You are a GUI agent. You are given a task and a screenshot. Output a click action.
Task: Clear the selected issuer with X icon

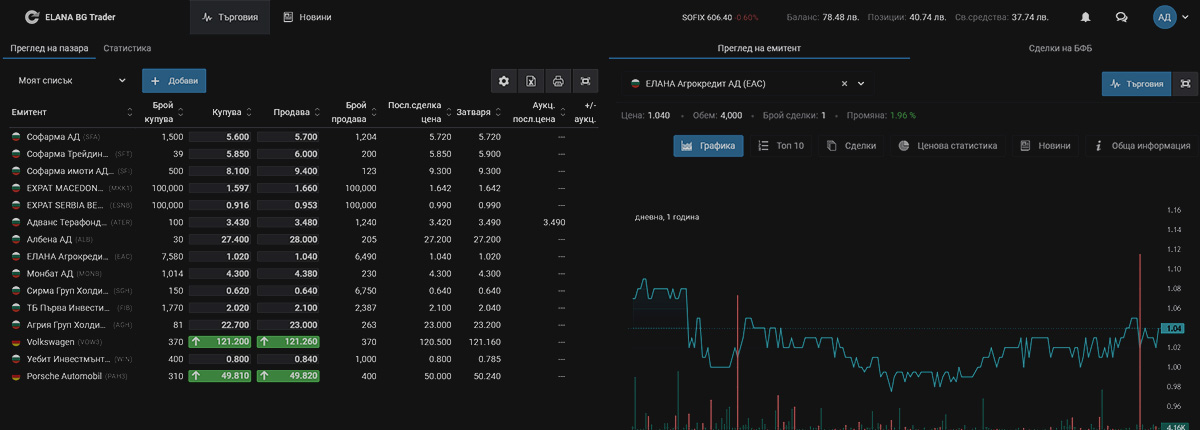click(x=844, y=84)
